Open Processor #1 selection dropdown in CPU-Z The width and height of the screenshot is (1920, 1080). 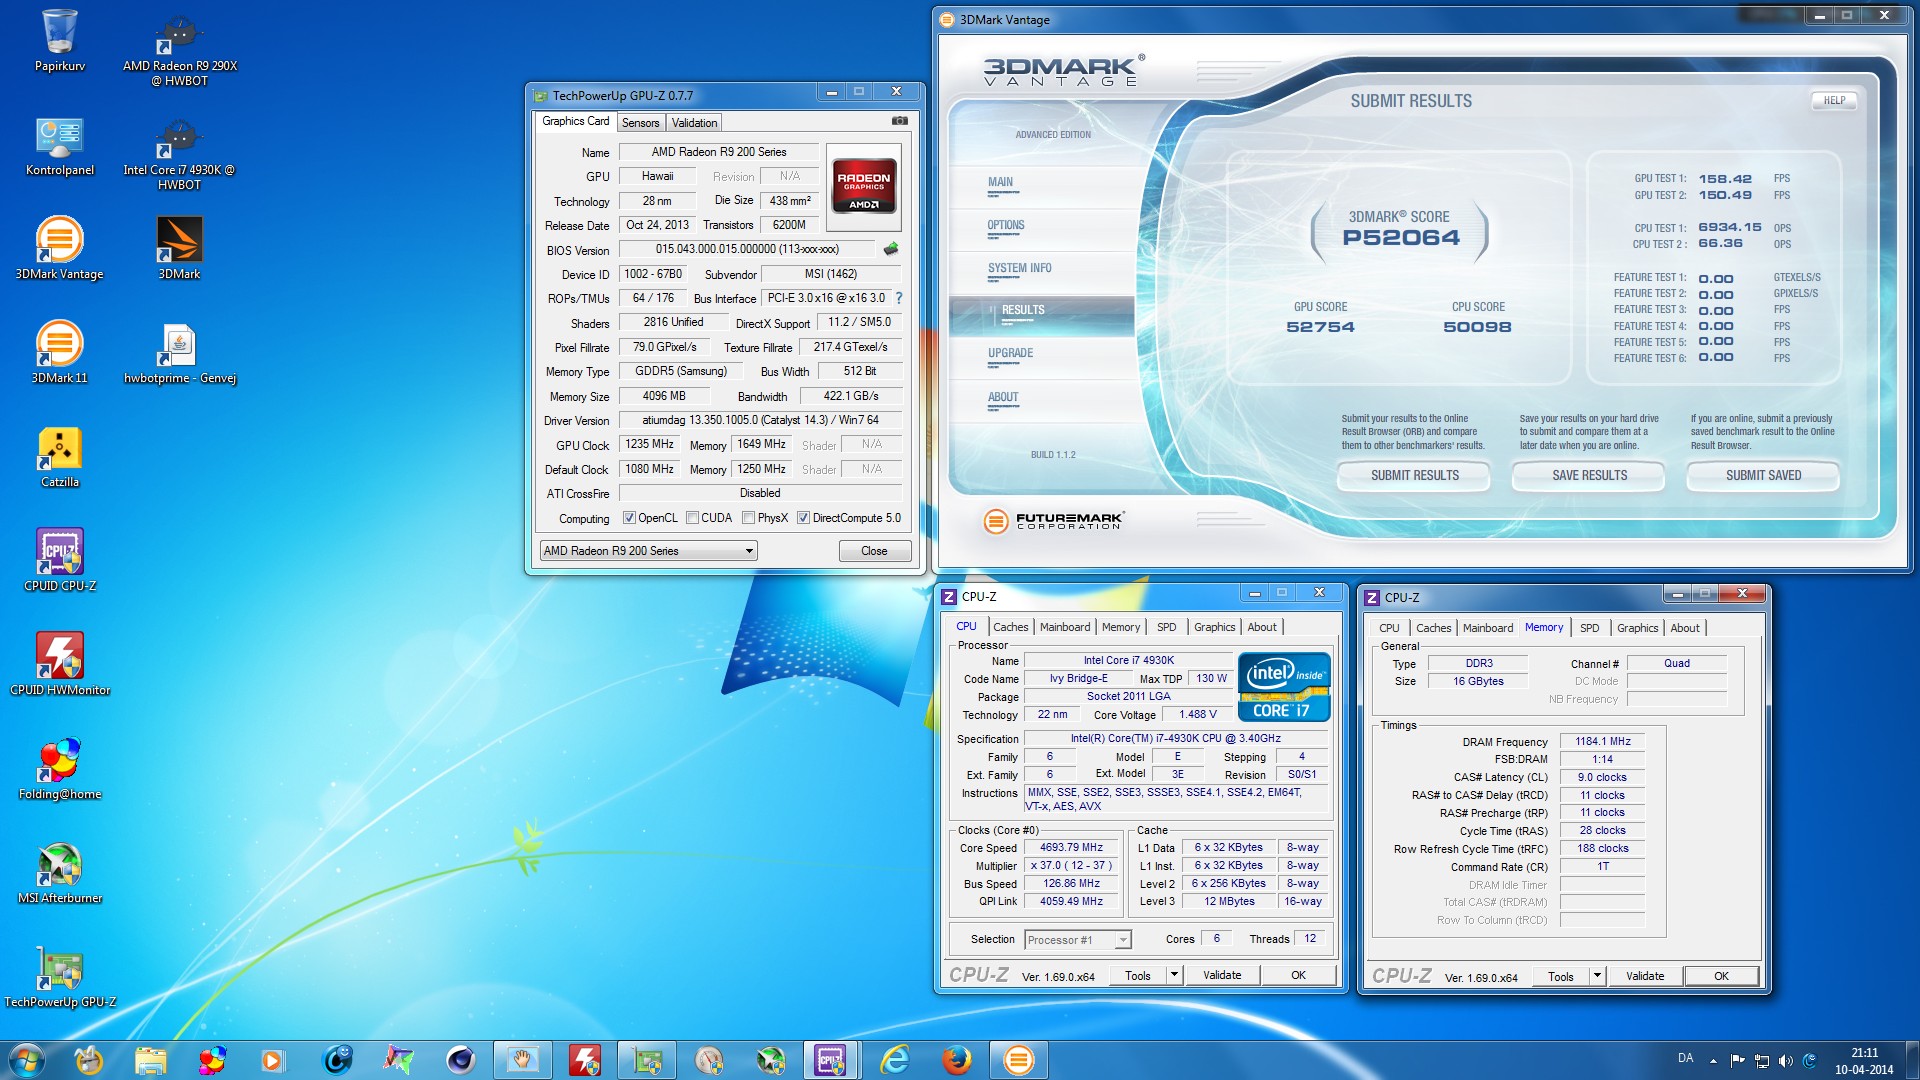[x=1078, y=940]
